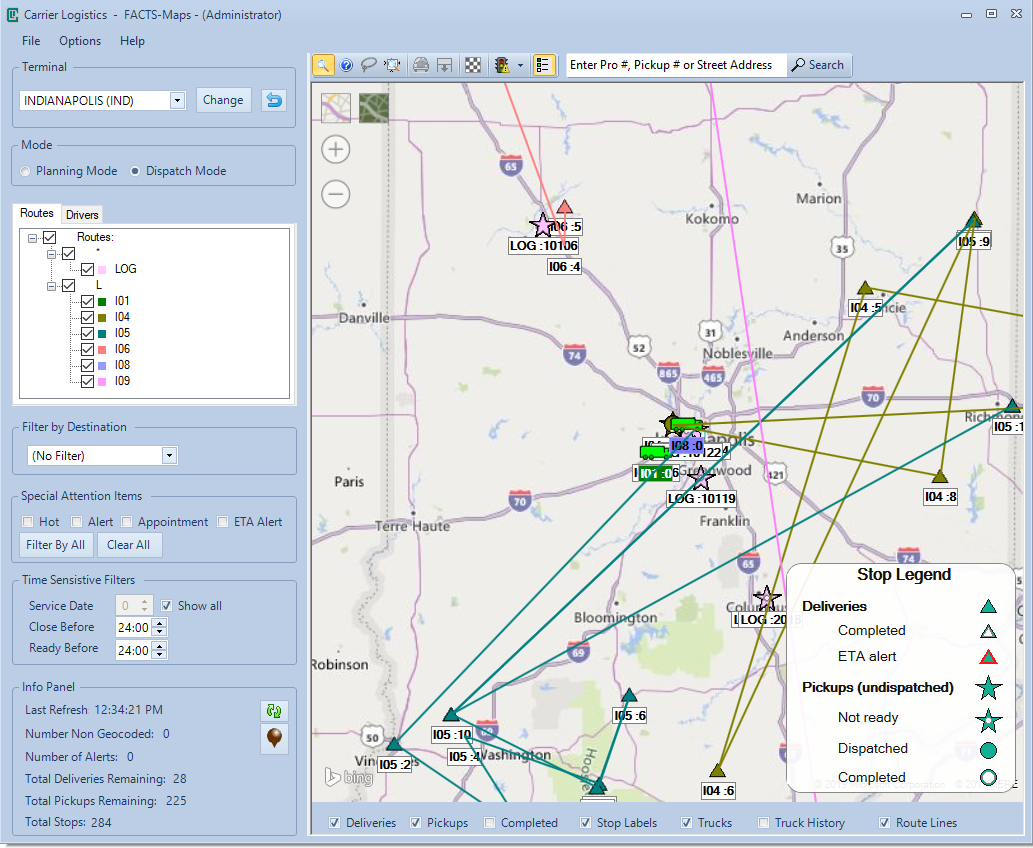Click the green refresh icon in Info Panel

[273, 711]
